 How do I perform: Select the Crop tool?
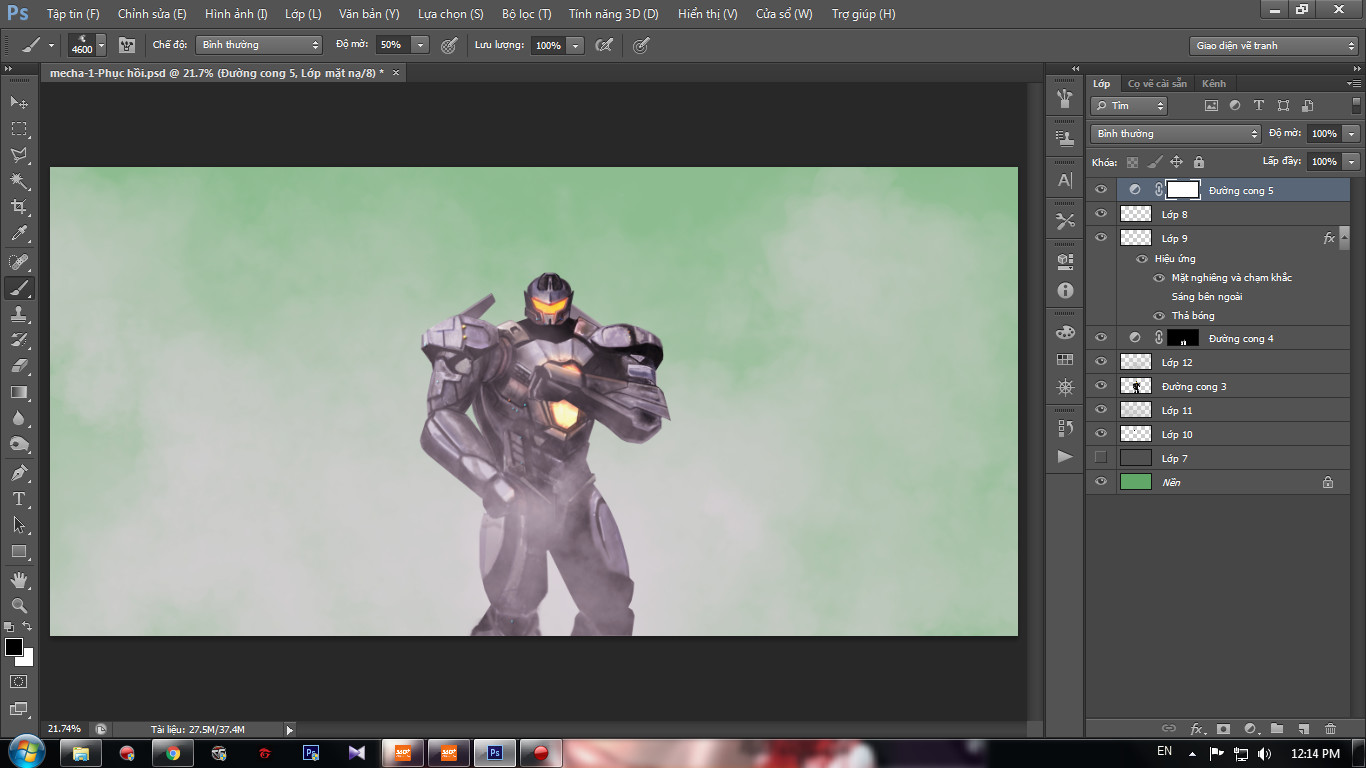[18, 207]
